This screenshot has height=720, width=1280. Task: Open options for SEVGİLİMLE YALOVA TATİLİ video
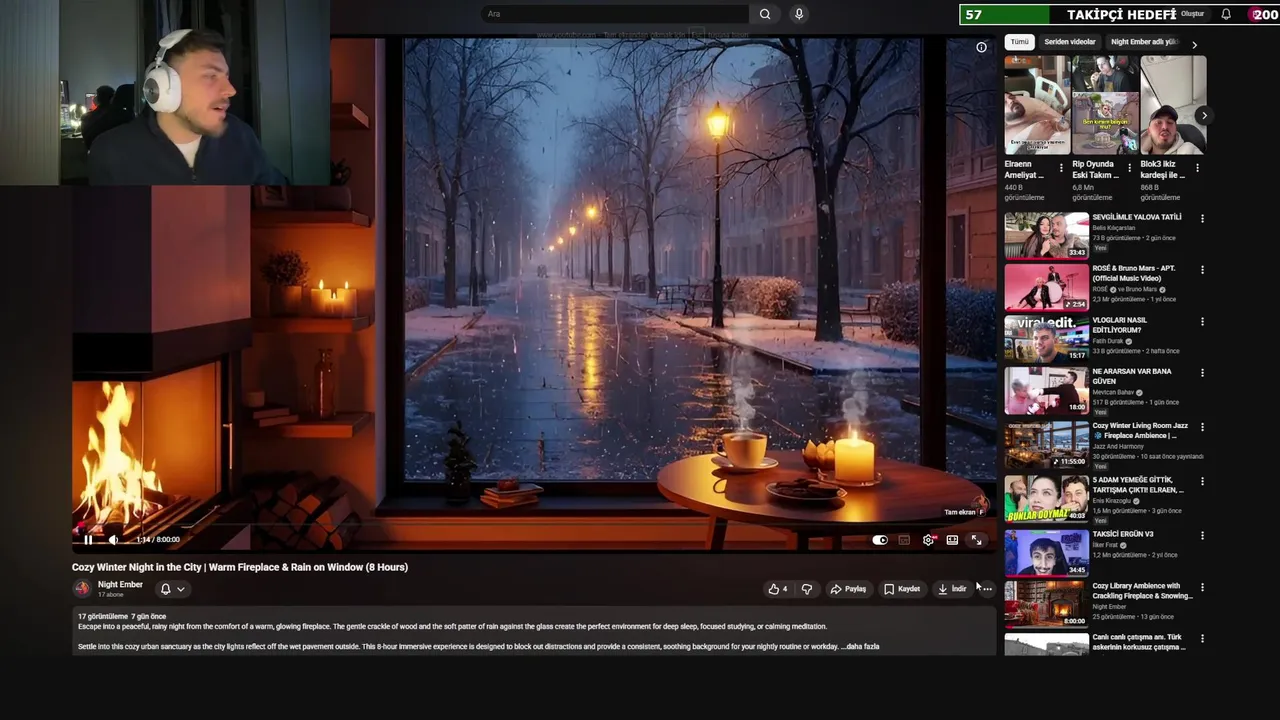click(x=1202, y=218)
